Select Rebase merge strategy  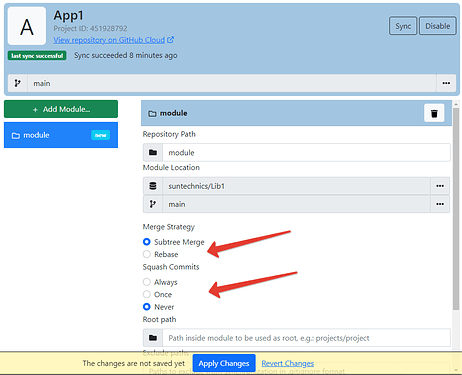pos(147,254)
